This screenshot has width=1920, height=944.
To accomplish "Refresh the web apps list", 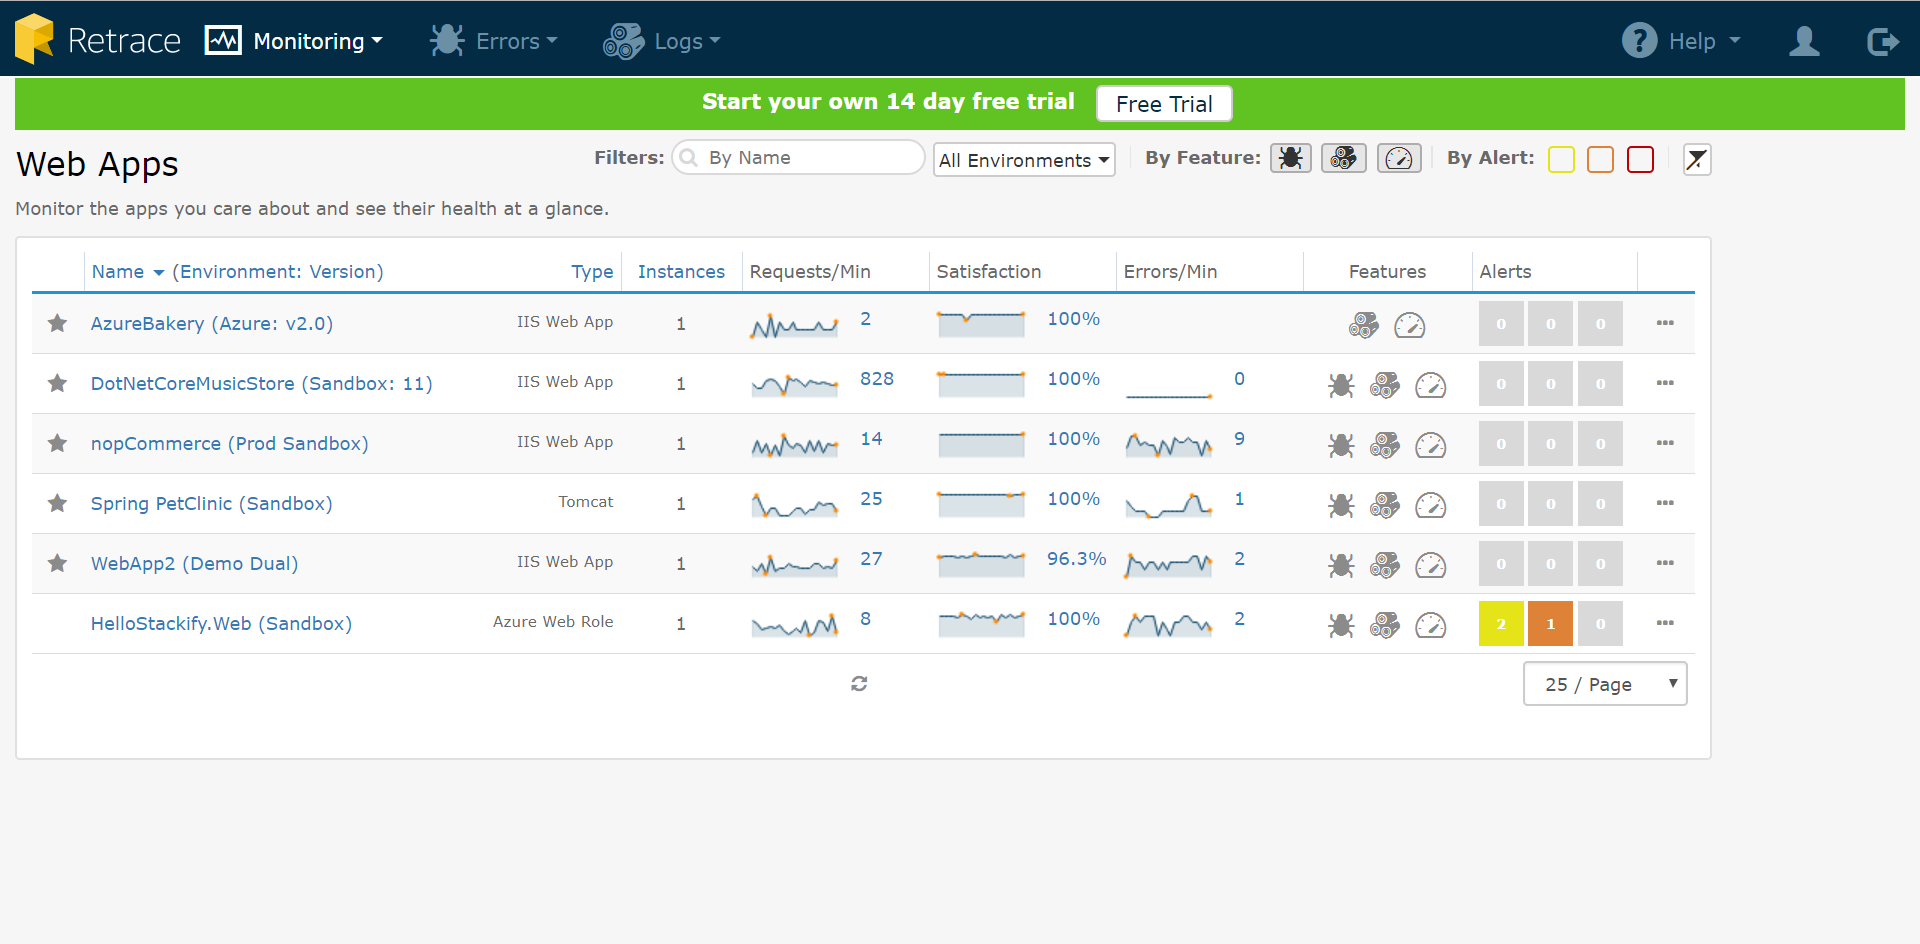I will coord(859,683).
